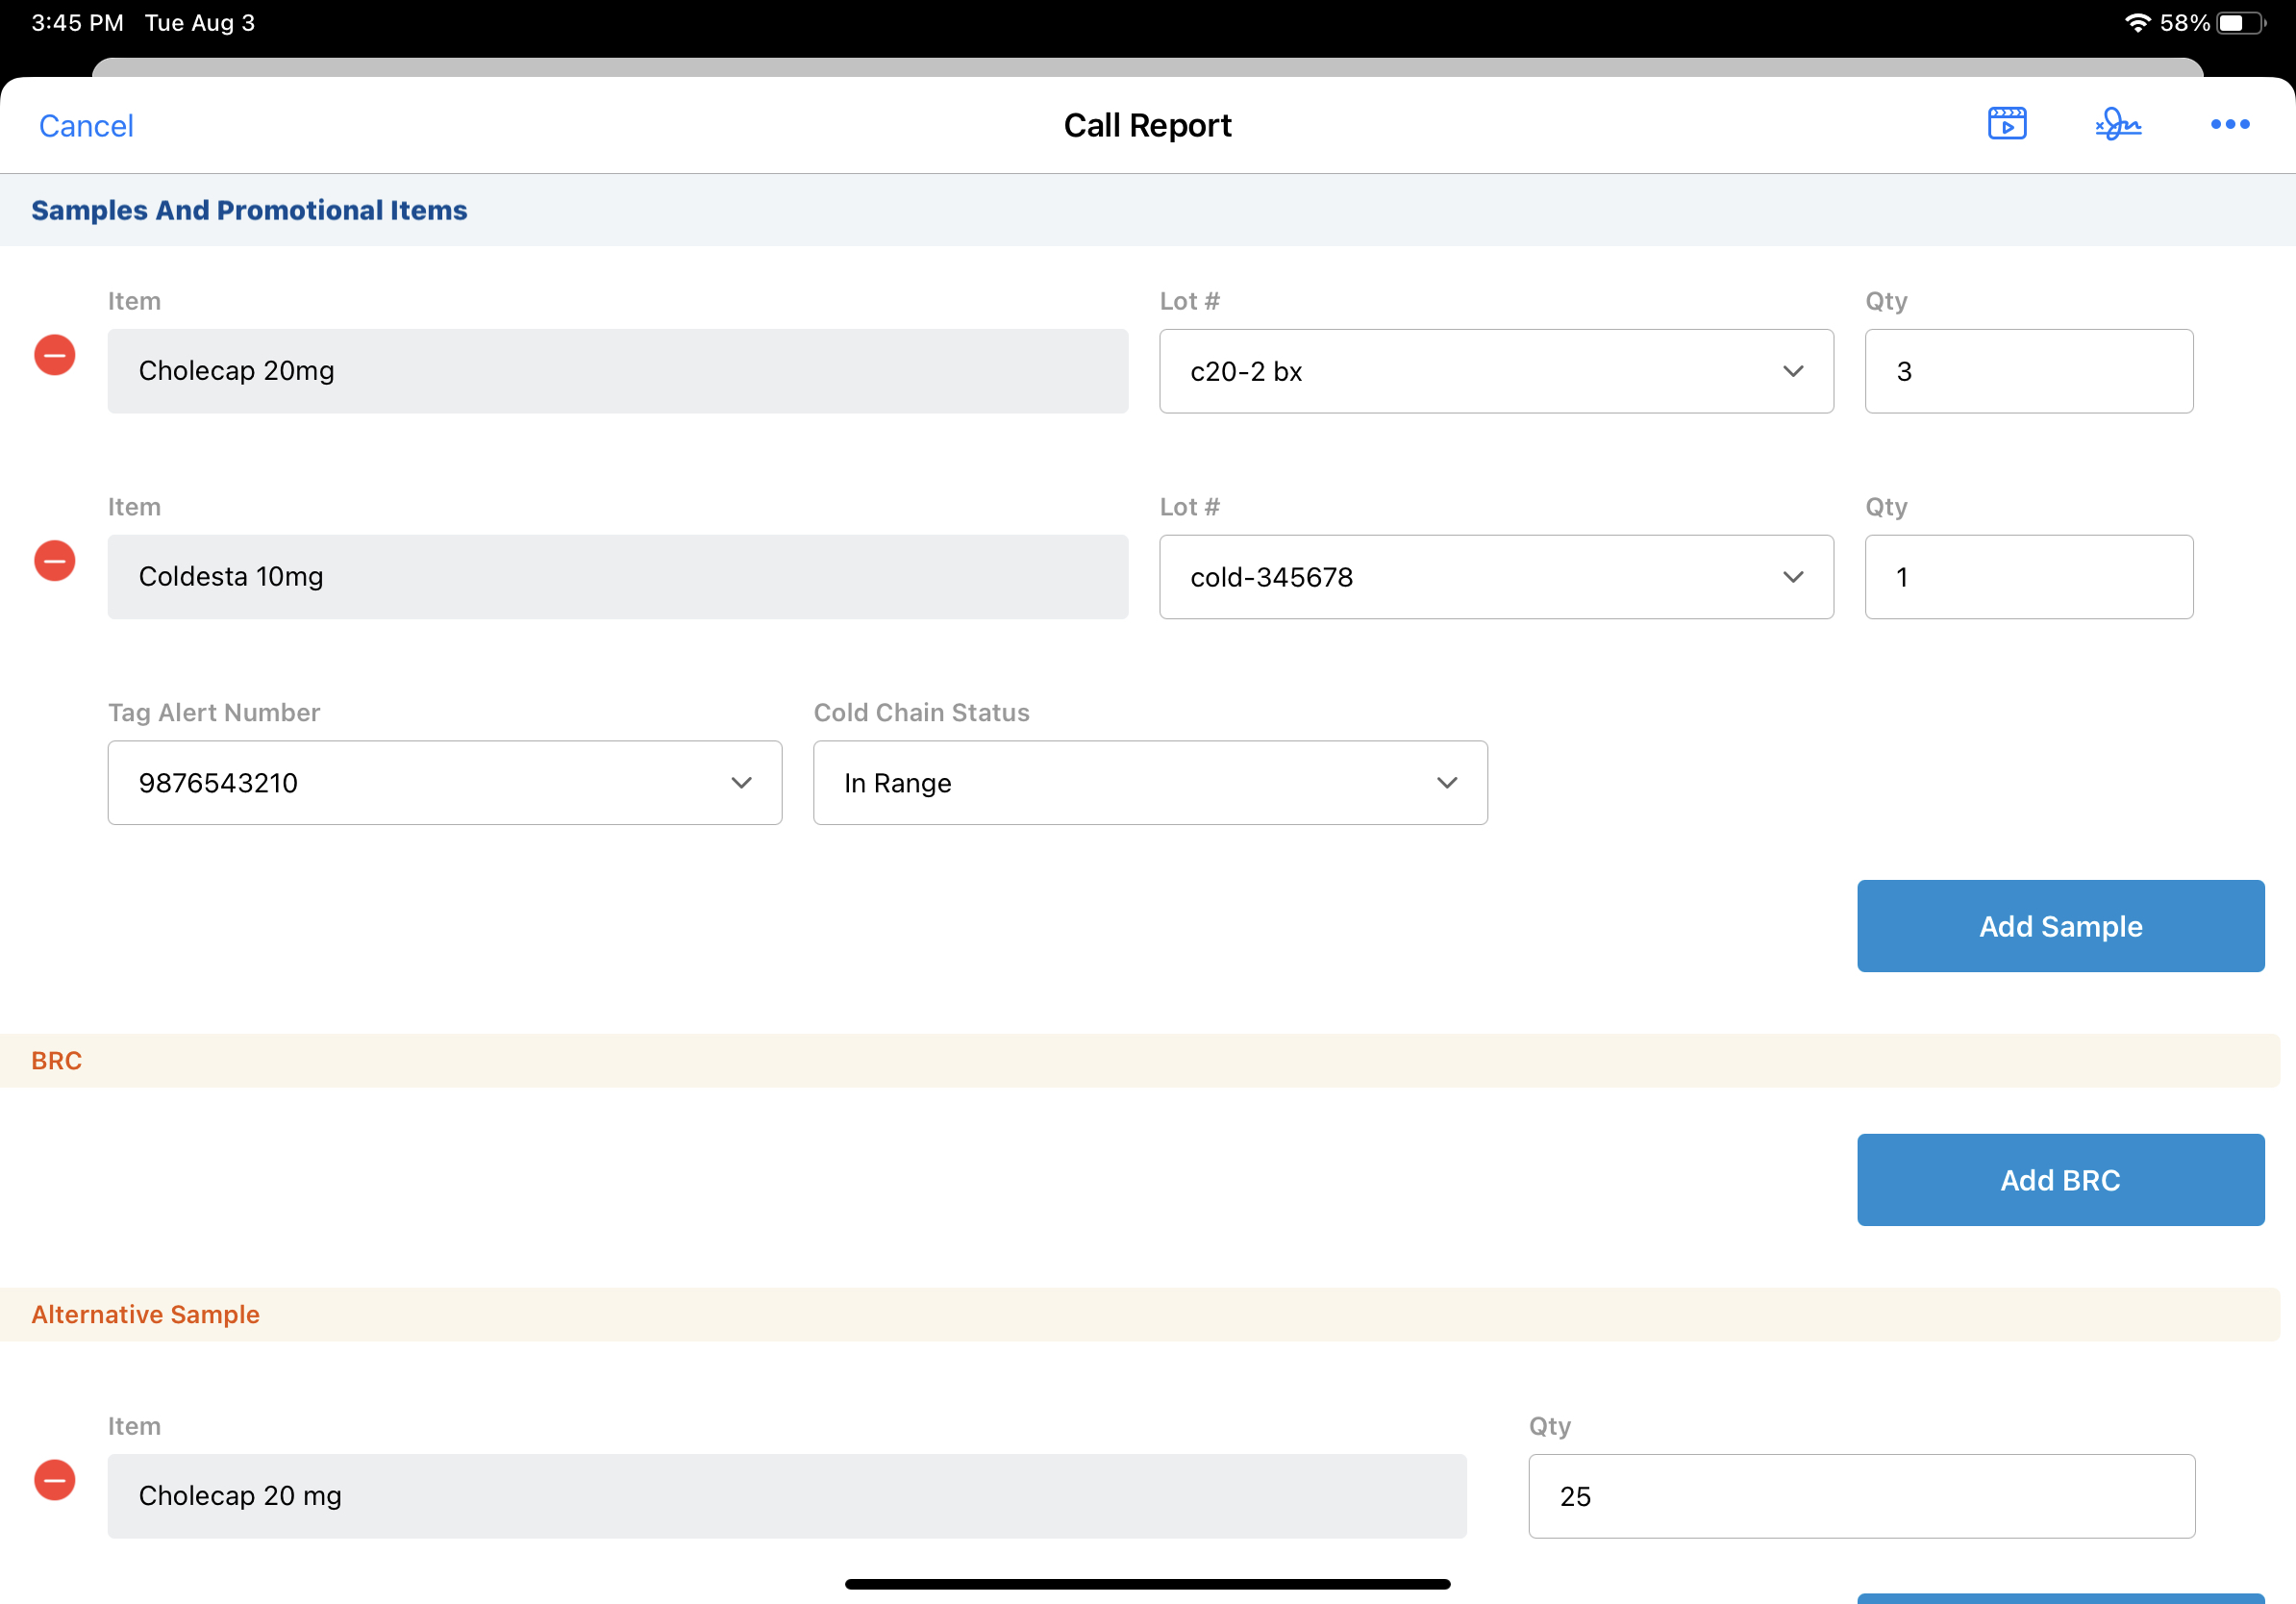Image resolution: width=2296 pixels, height=1604 pixels.
Task: Tap the Wi-Fi status icon
Action: click(x=2136, y=23)
